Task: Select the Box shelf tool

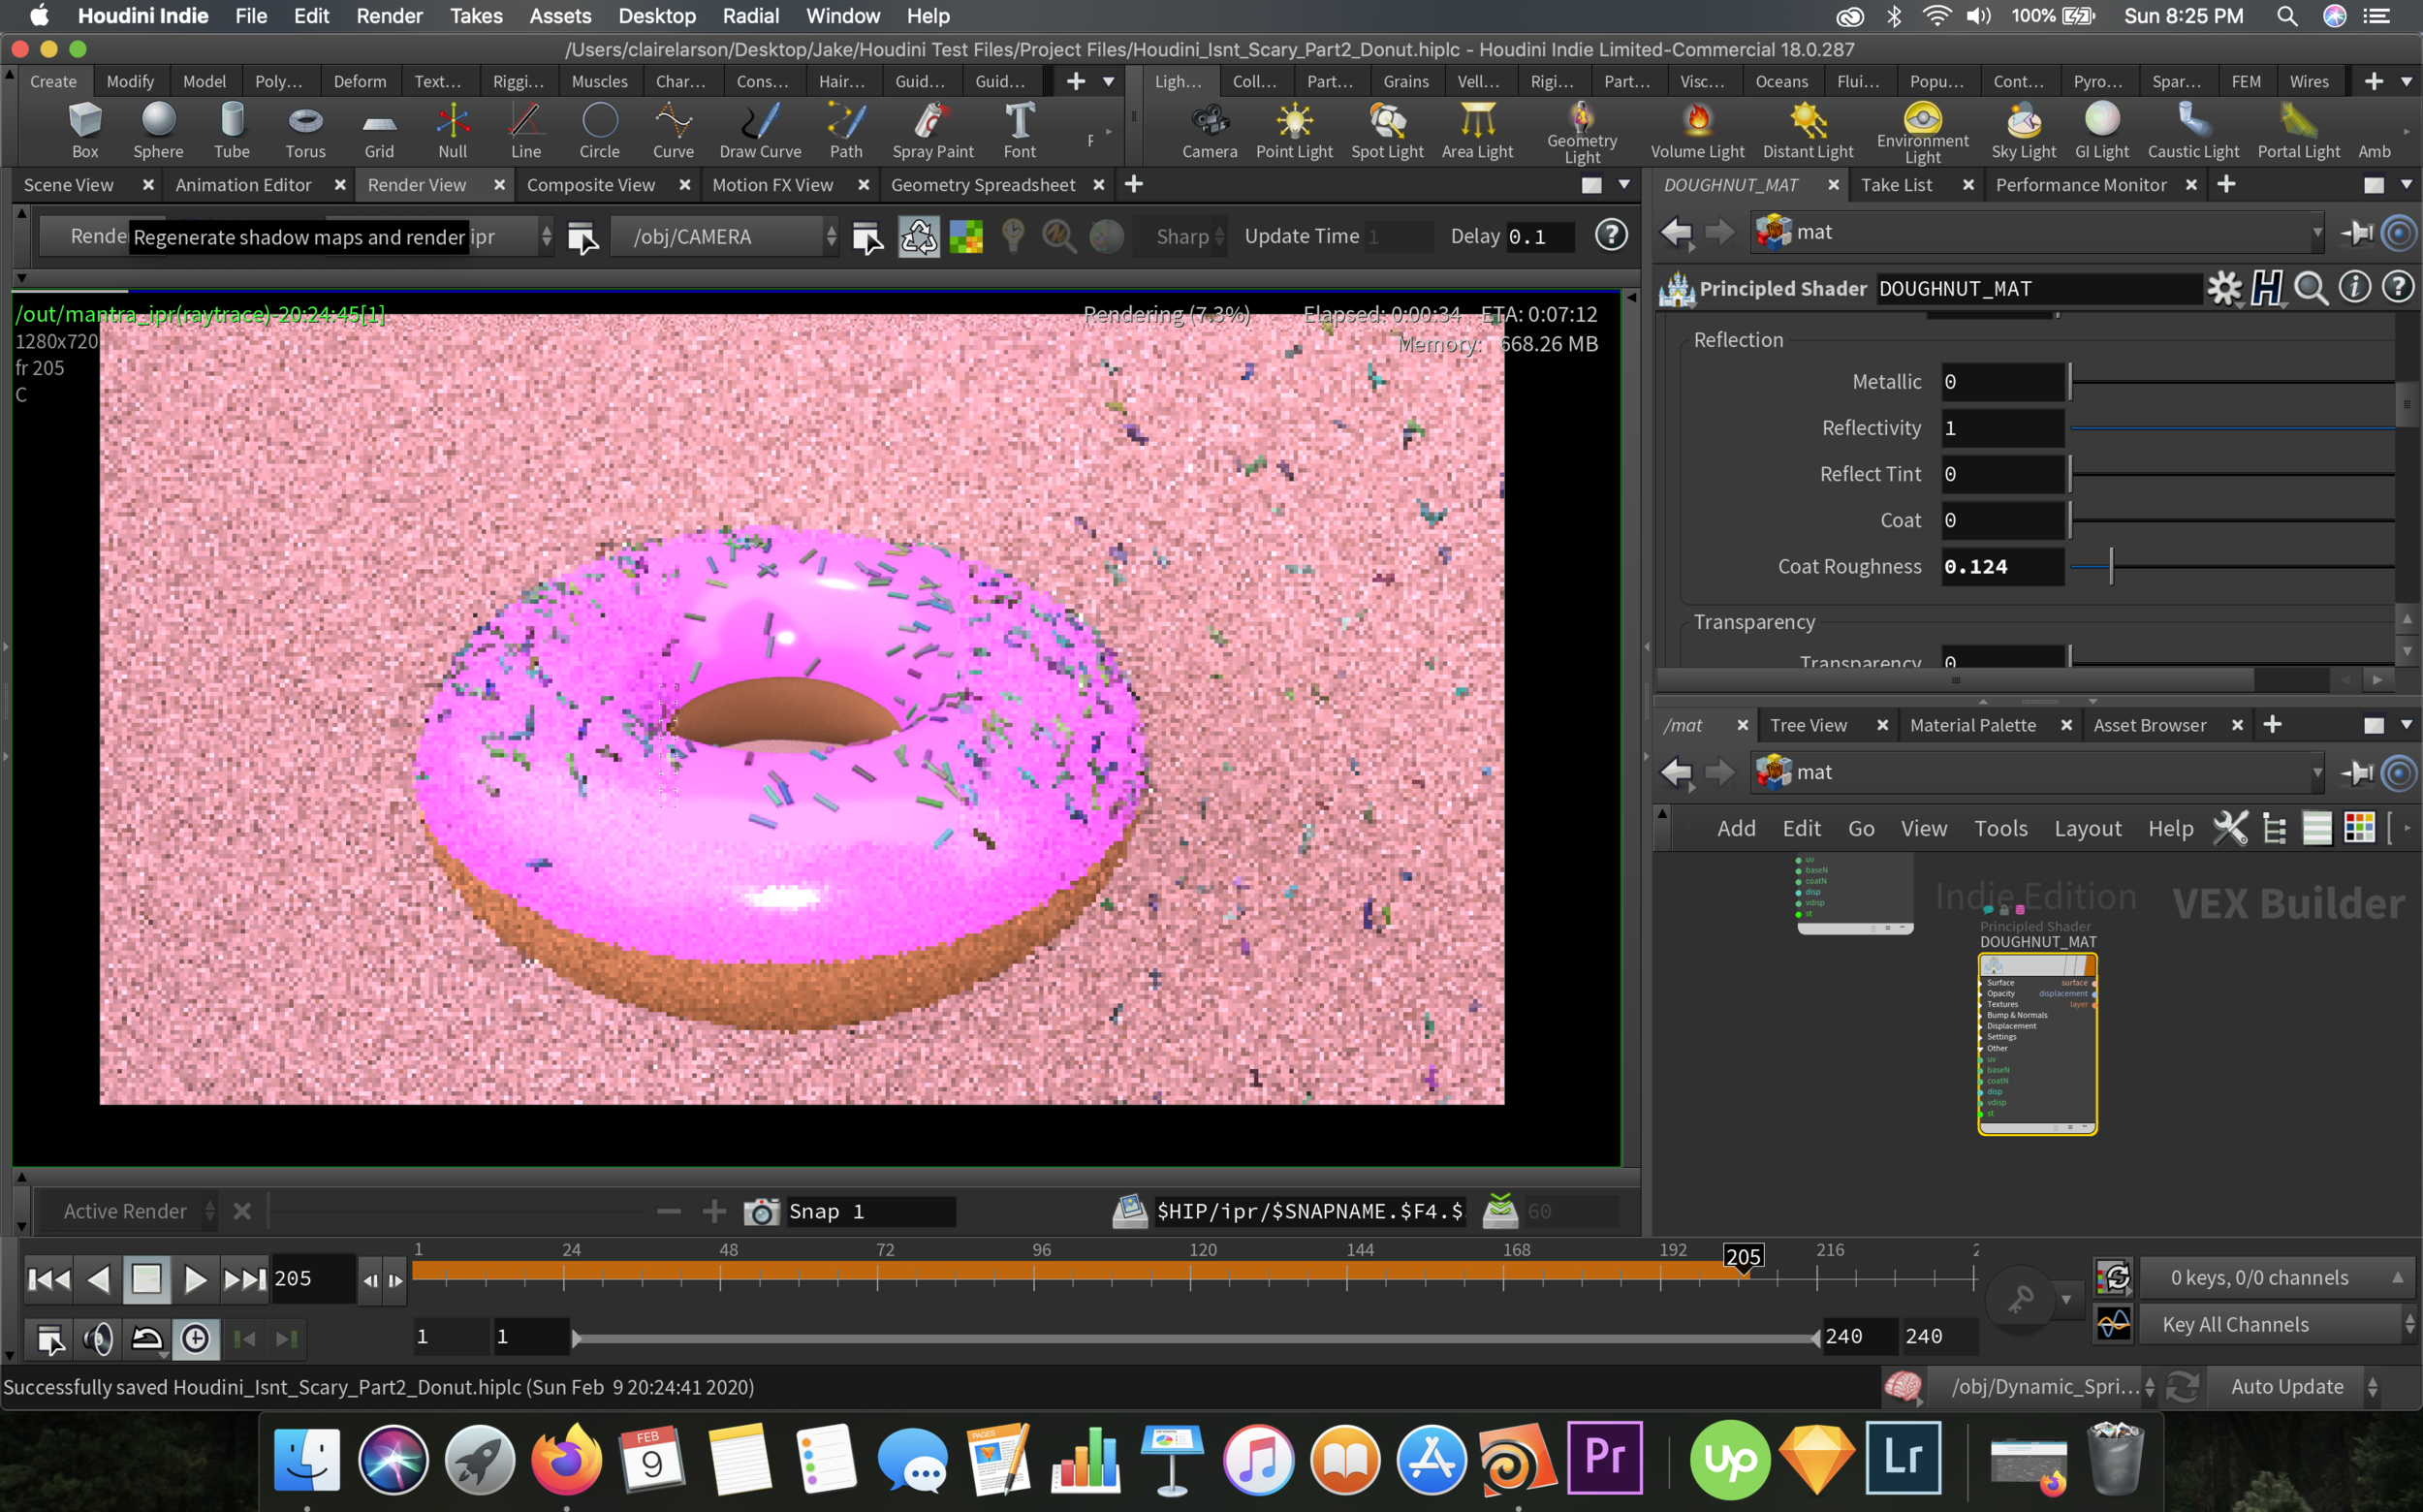Action: (x=85, y=131)
